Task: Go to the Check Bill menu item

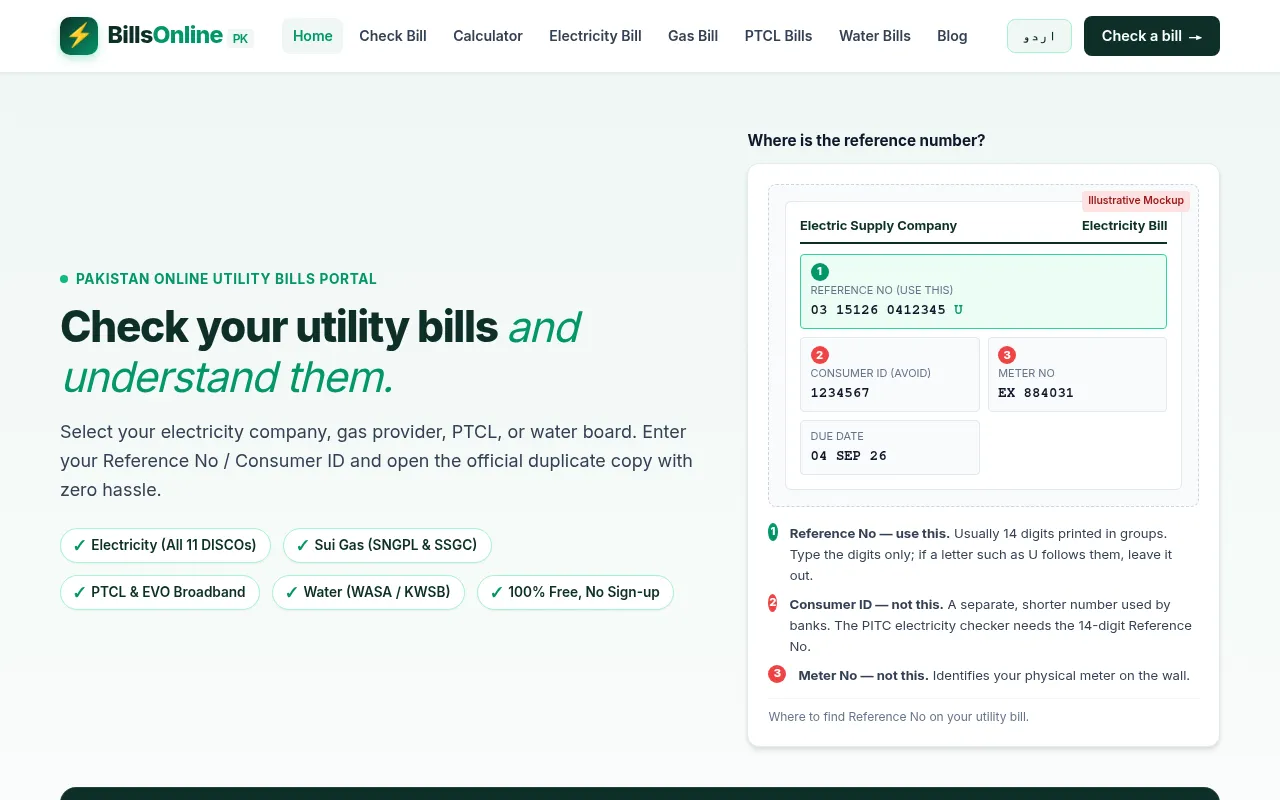Action: 393,36
